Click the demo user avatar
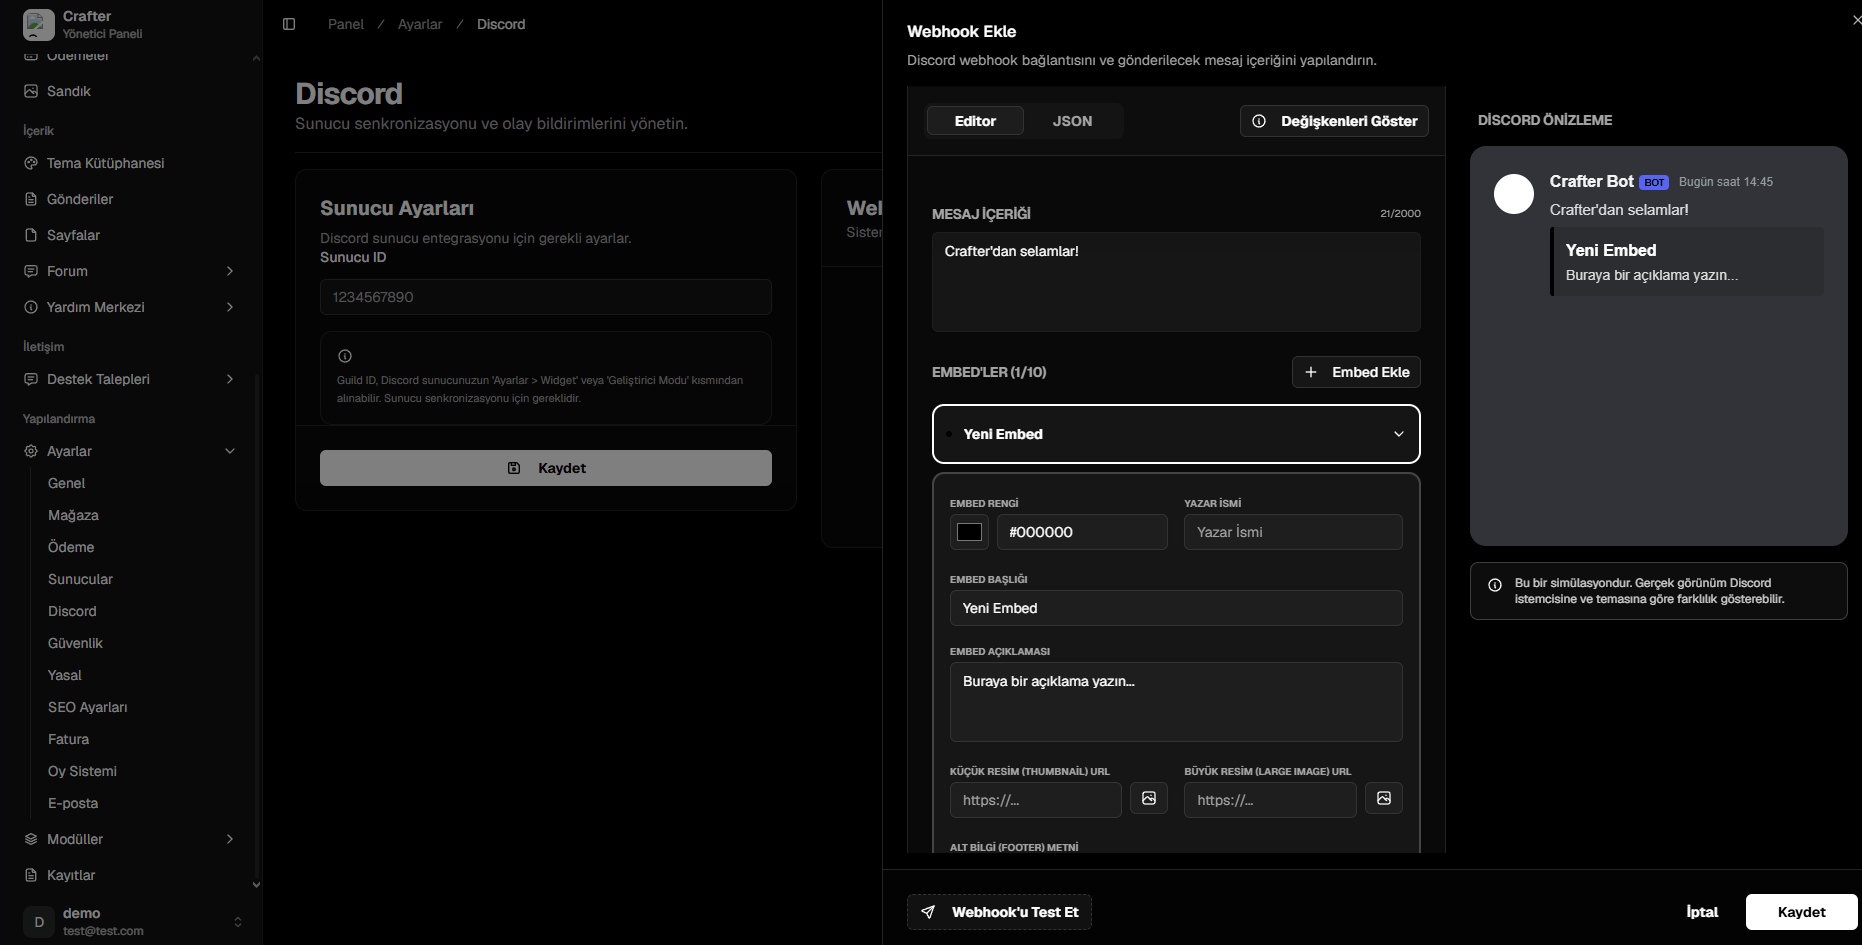1862x945 pixels. tap(39, 921)
